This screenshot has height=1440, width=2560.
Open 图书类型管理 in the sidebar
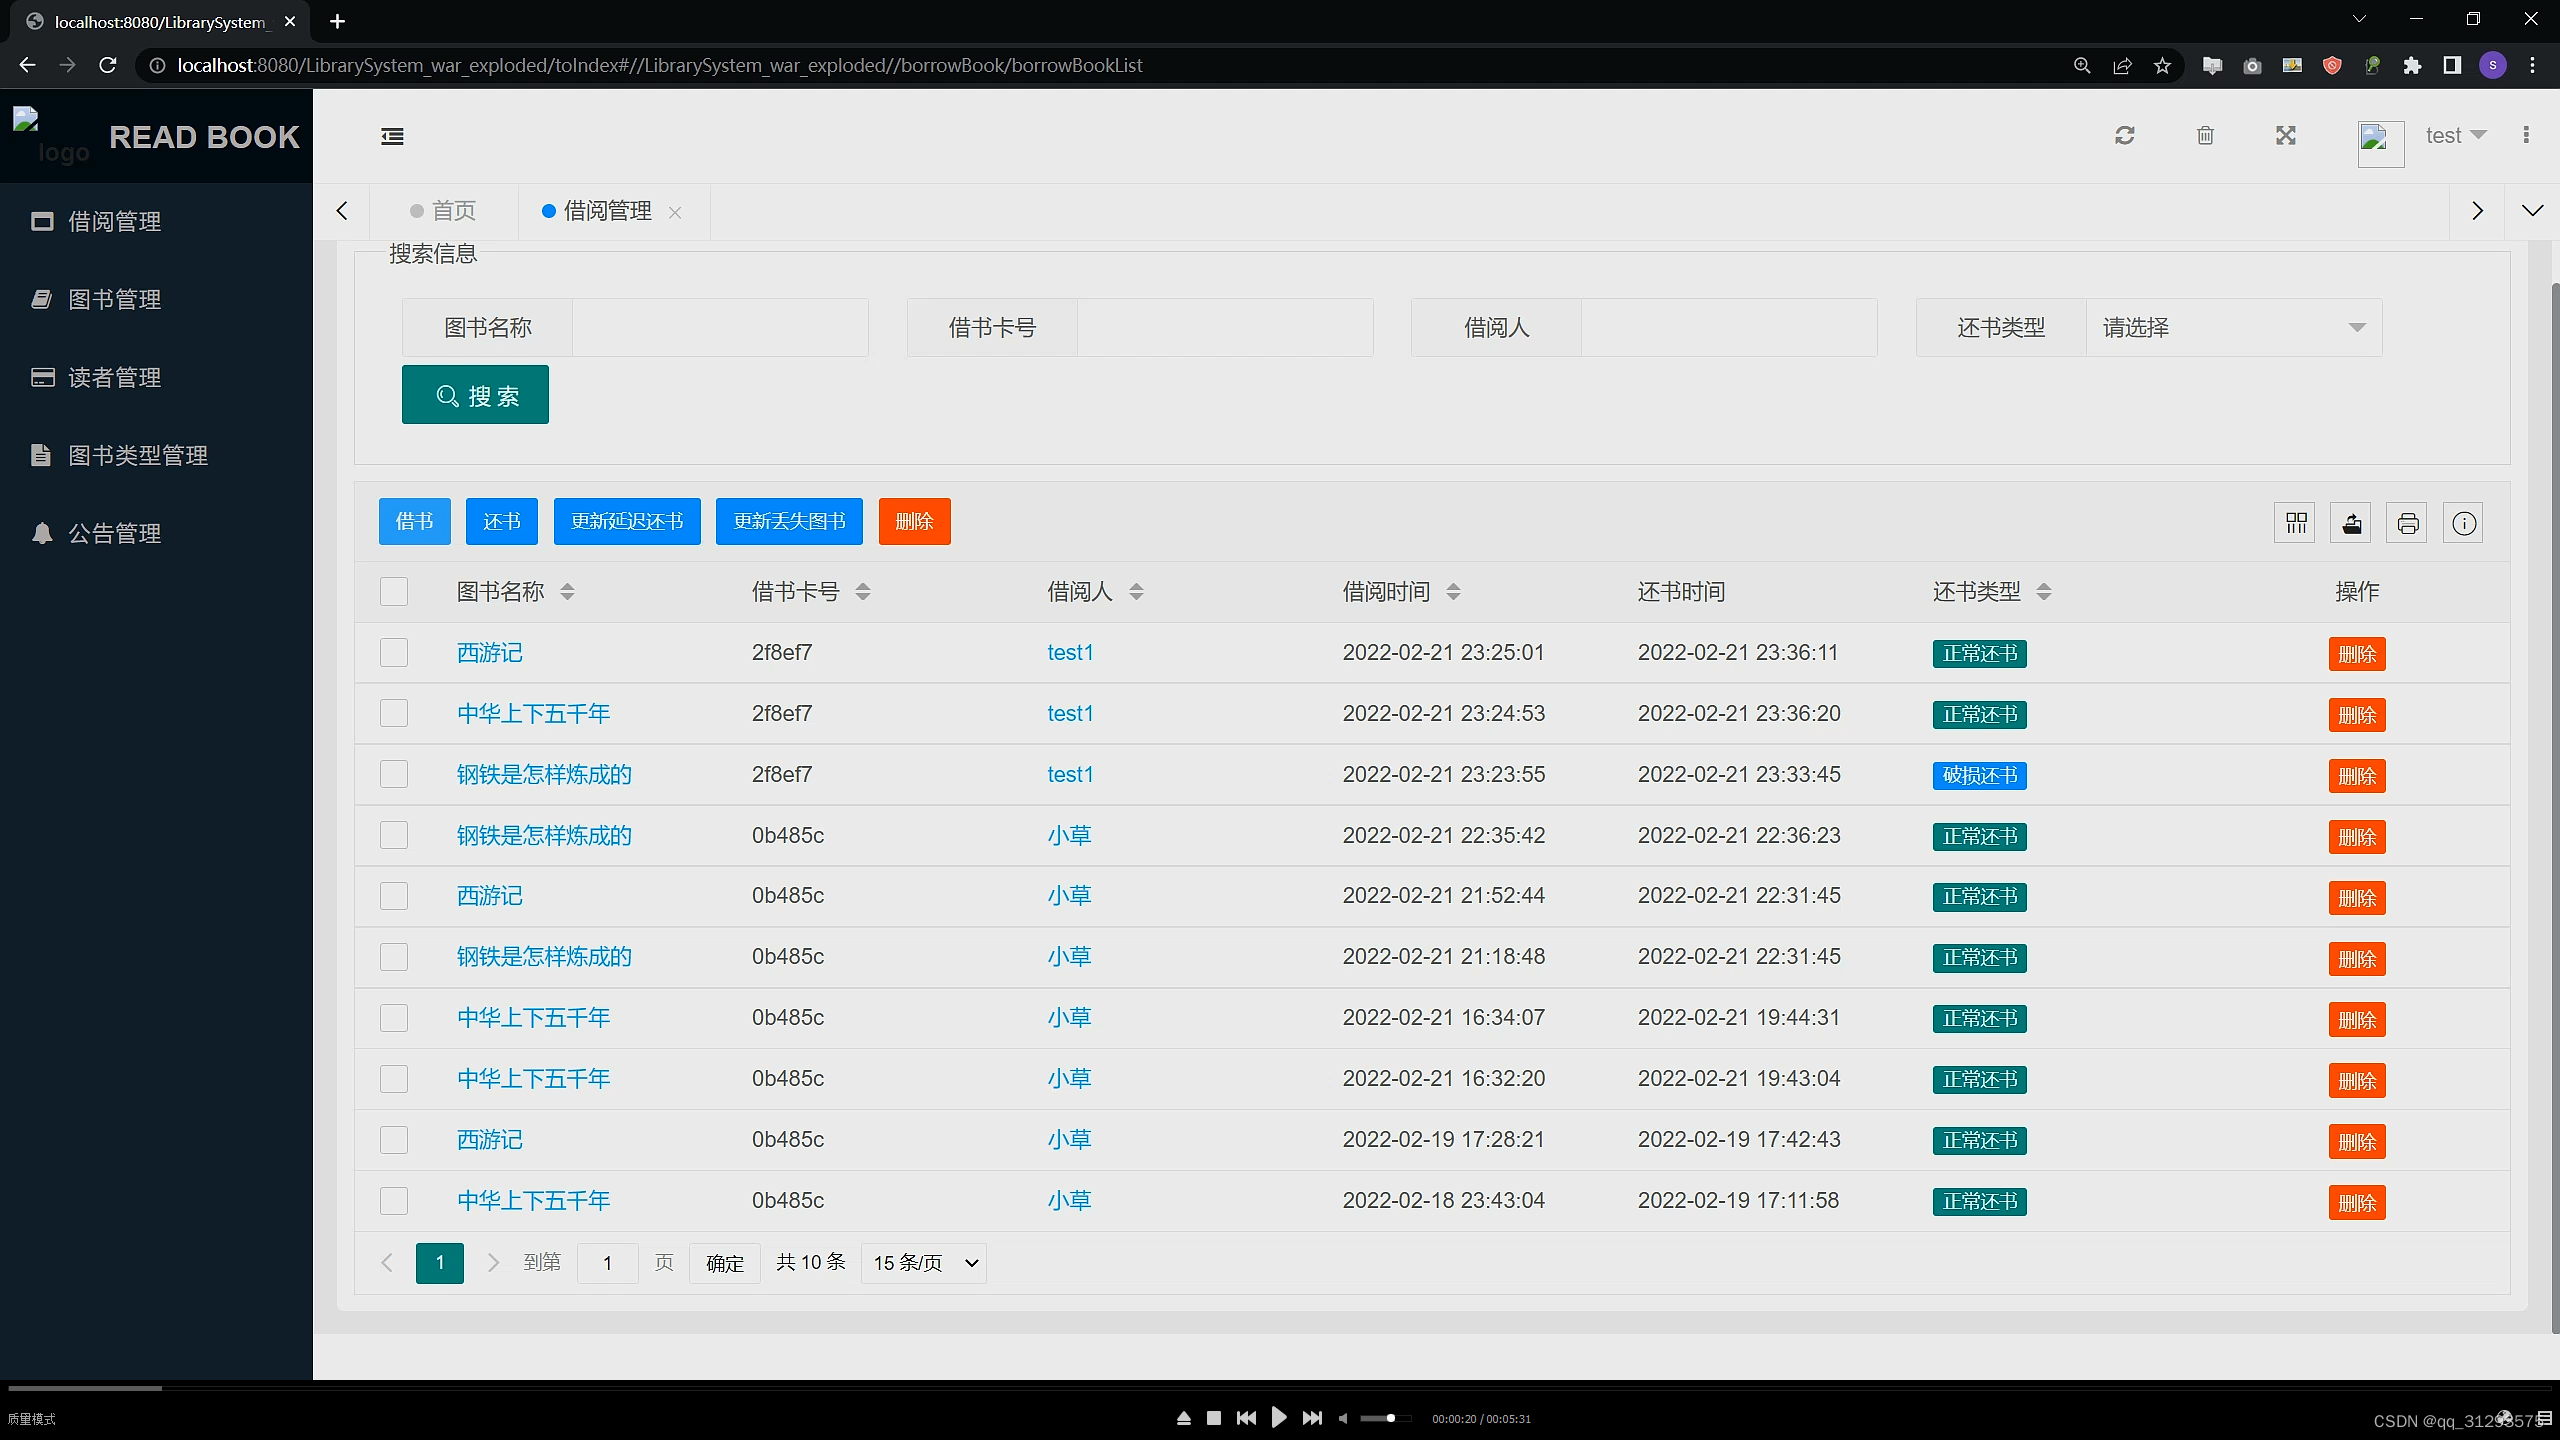137,456
